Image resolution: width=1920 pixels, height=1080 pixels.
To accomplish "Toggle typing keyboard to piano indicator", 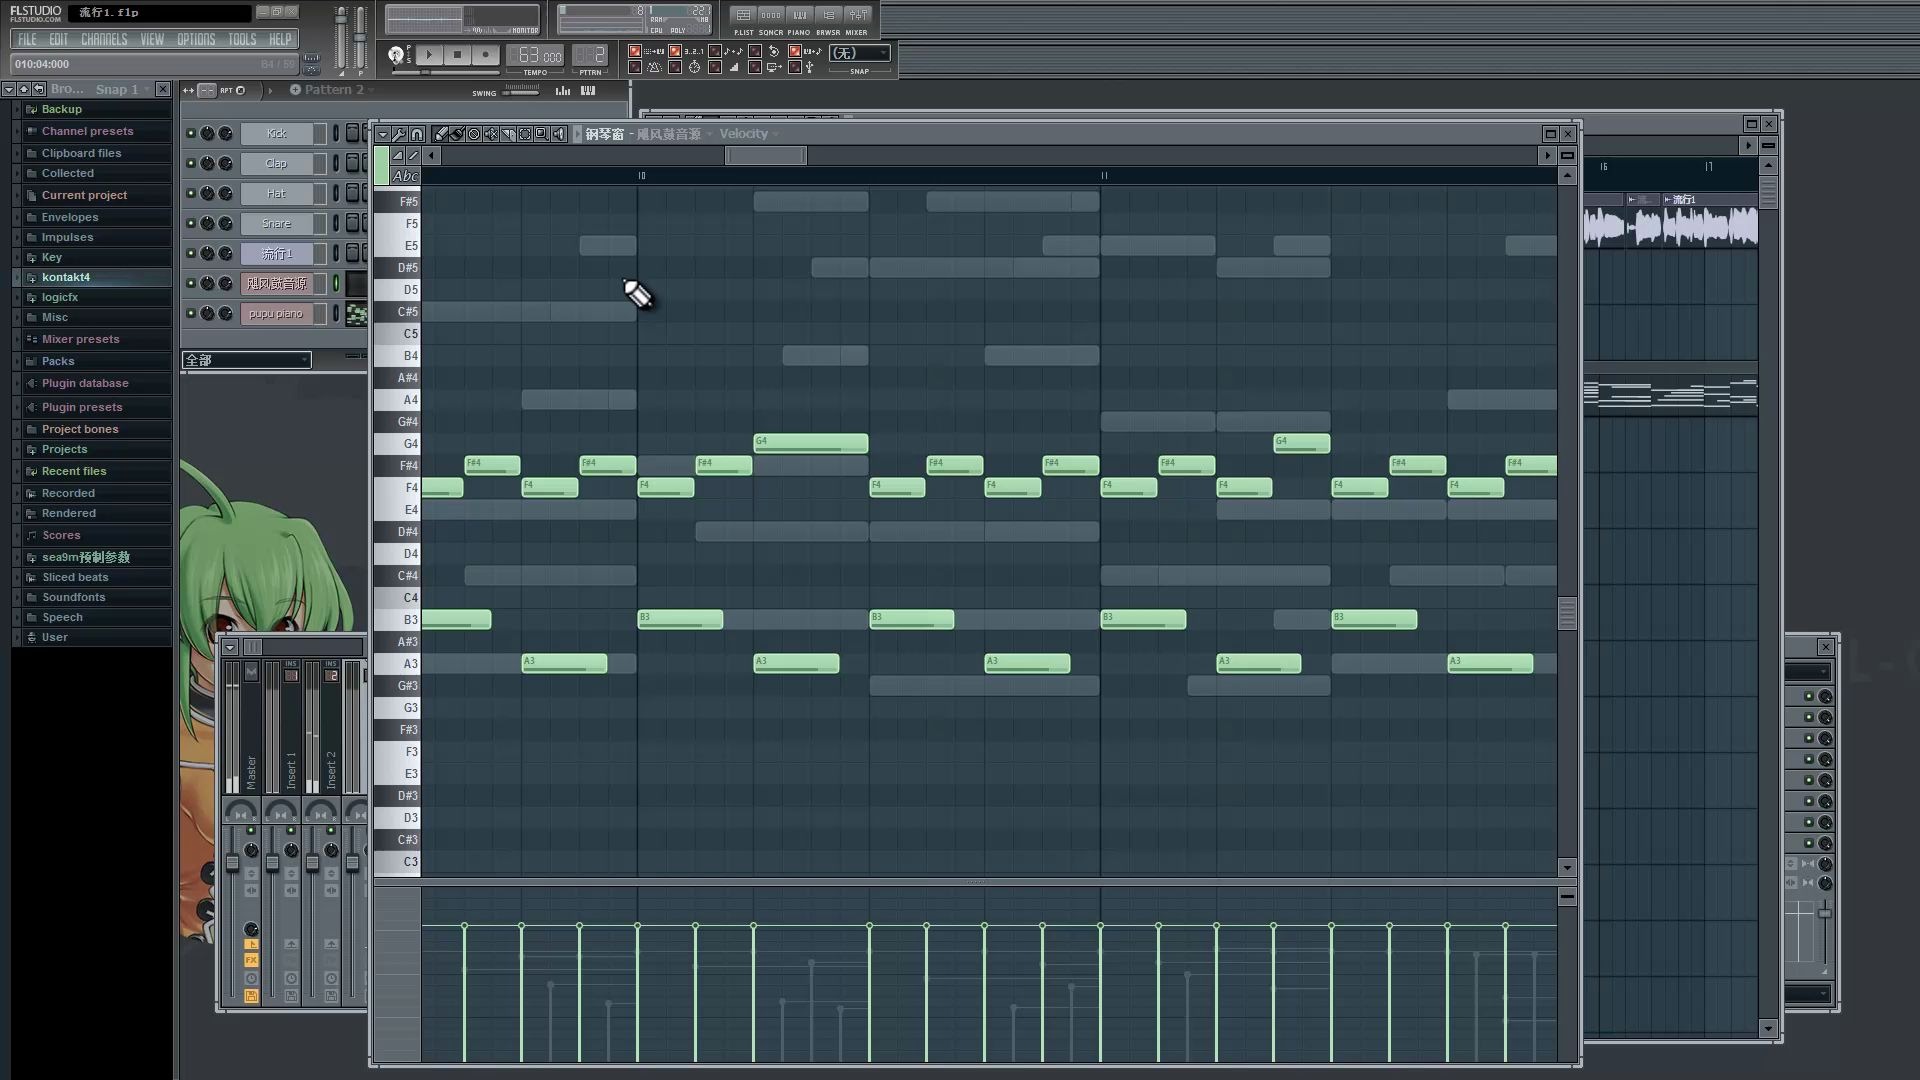I will tap(635, 51).
